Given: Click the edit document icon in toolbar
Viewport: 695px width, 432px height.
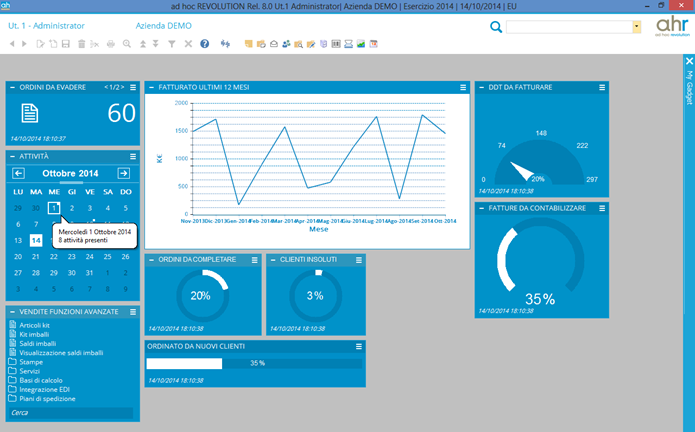Looking at the screenshot, I should [40, 44].
